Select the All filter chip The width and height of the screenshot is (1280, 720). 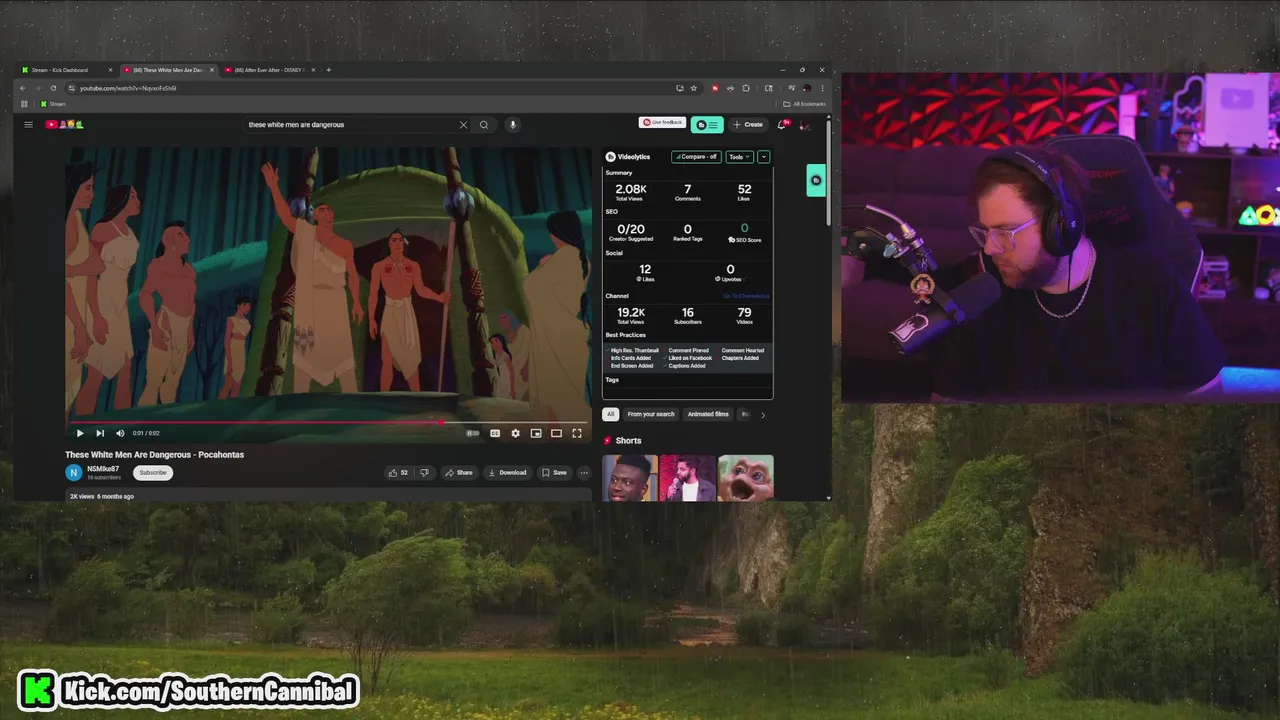pos(610,414)
